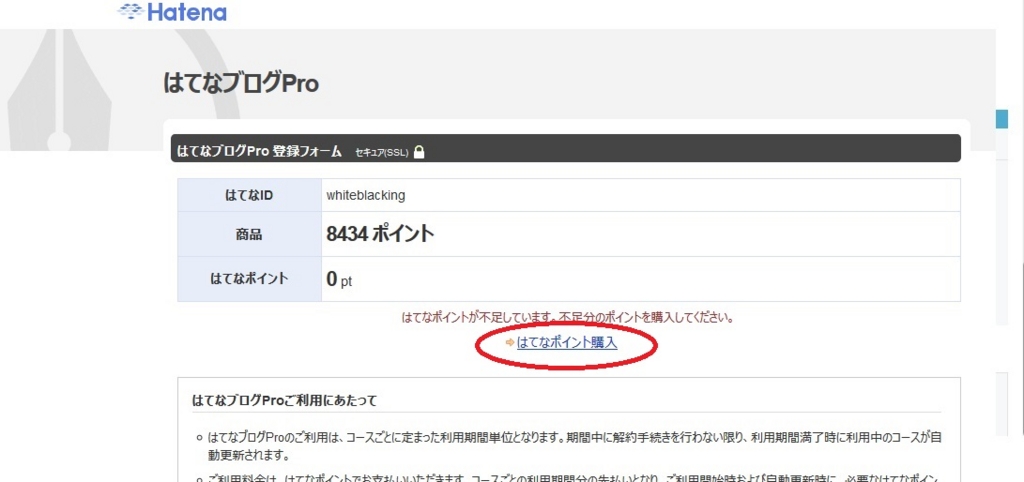Select the whiteblacking ID text
1024x482 pixels.
(x=366, y=195)
